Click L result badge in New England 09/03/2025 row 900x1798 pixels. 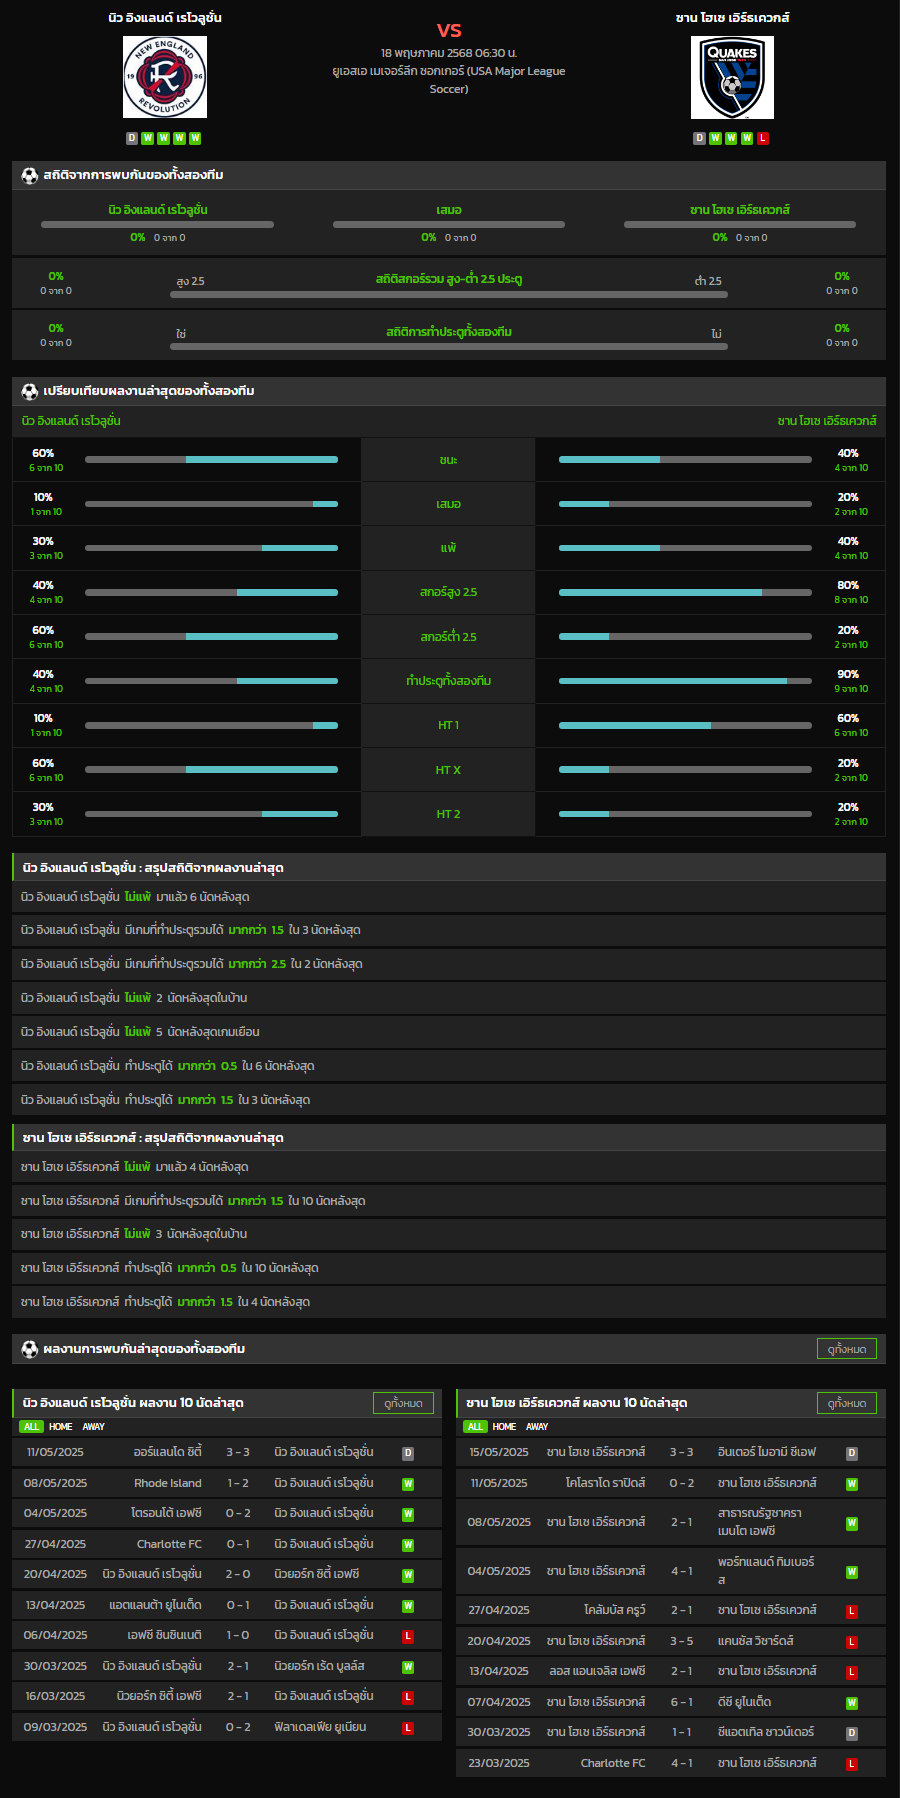408,1728
